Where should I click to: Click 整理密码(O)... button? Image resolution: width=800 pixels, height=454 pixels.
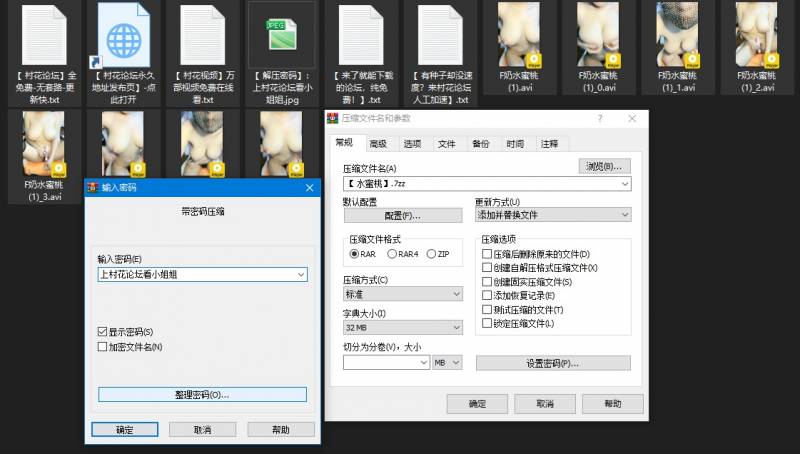(203, 394)
